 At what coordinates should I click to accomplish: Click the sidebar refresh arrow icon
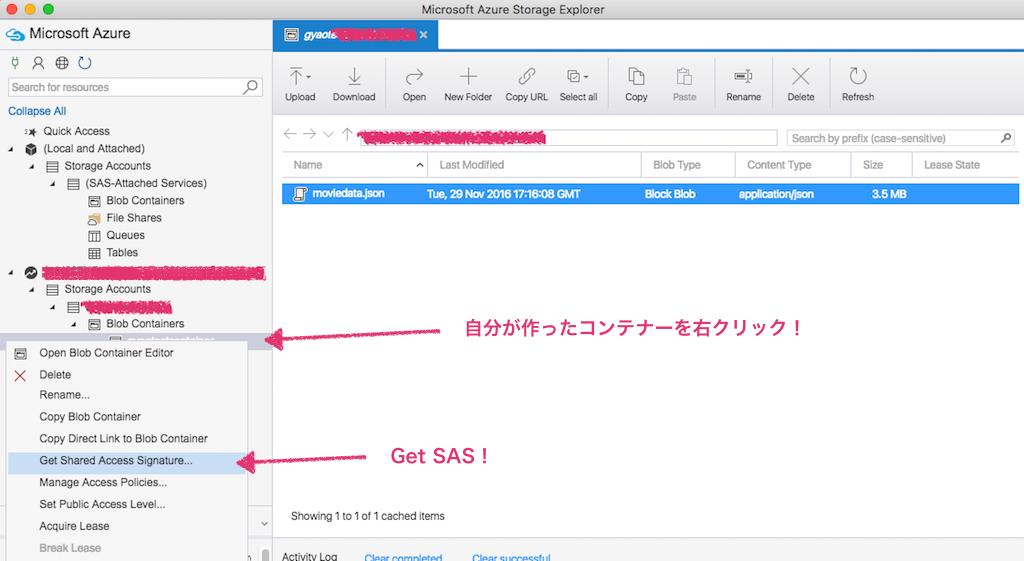click(x=85, y=63)
